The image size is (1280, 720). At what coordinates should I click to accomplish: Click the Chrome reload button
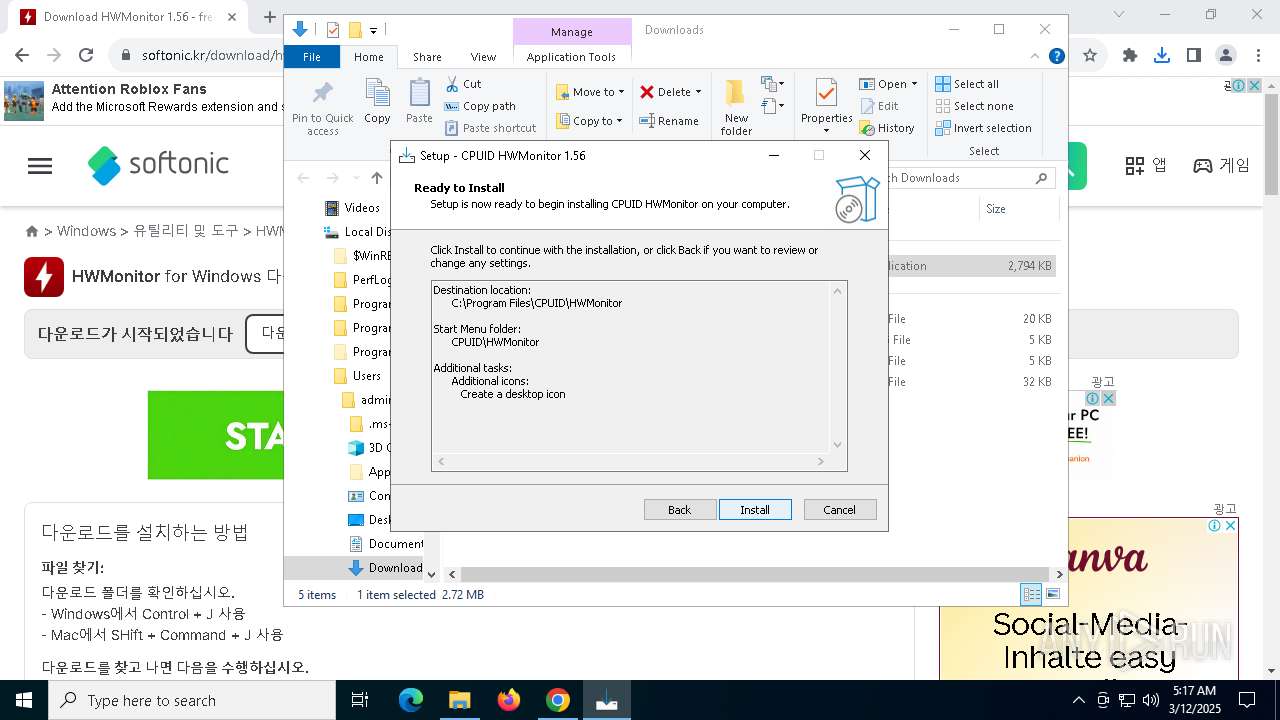pos(86,56)
